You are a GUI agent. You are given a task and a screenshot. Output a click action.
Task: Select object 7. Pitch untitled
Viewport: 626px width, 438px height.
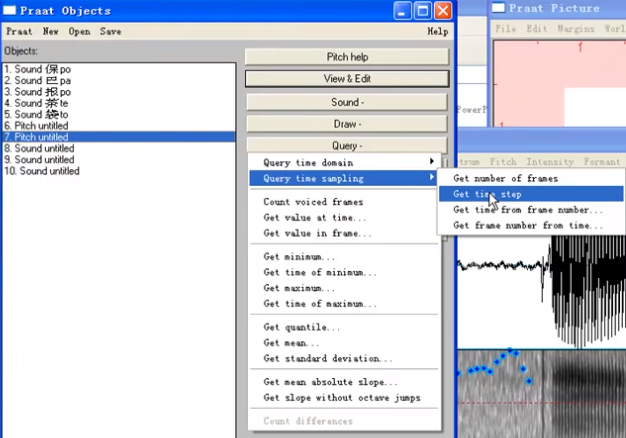[119, 137]
